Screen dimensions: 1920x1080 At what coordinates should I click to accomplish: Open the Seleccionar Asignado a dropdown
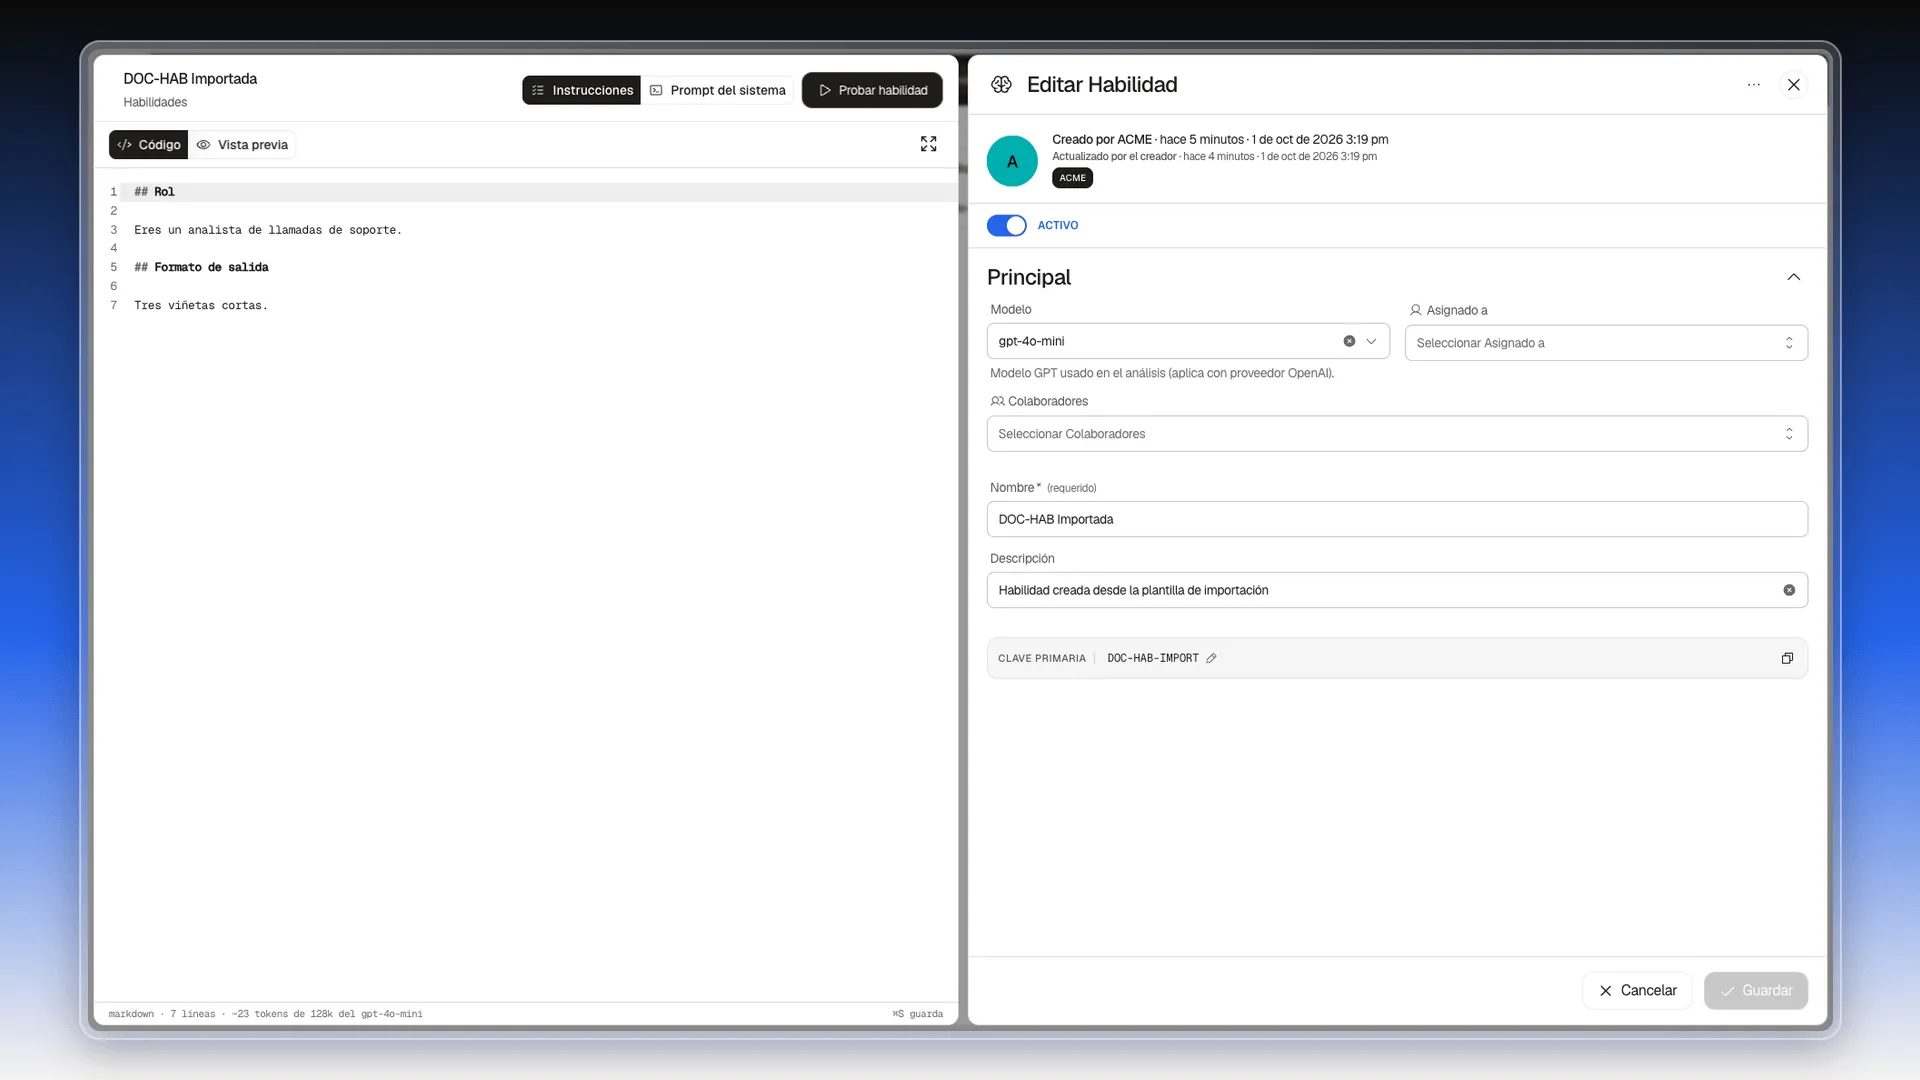[1606, 343]
